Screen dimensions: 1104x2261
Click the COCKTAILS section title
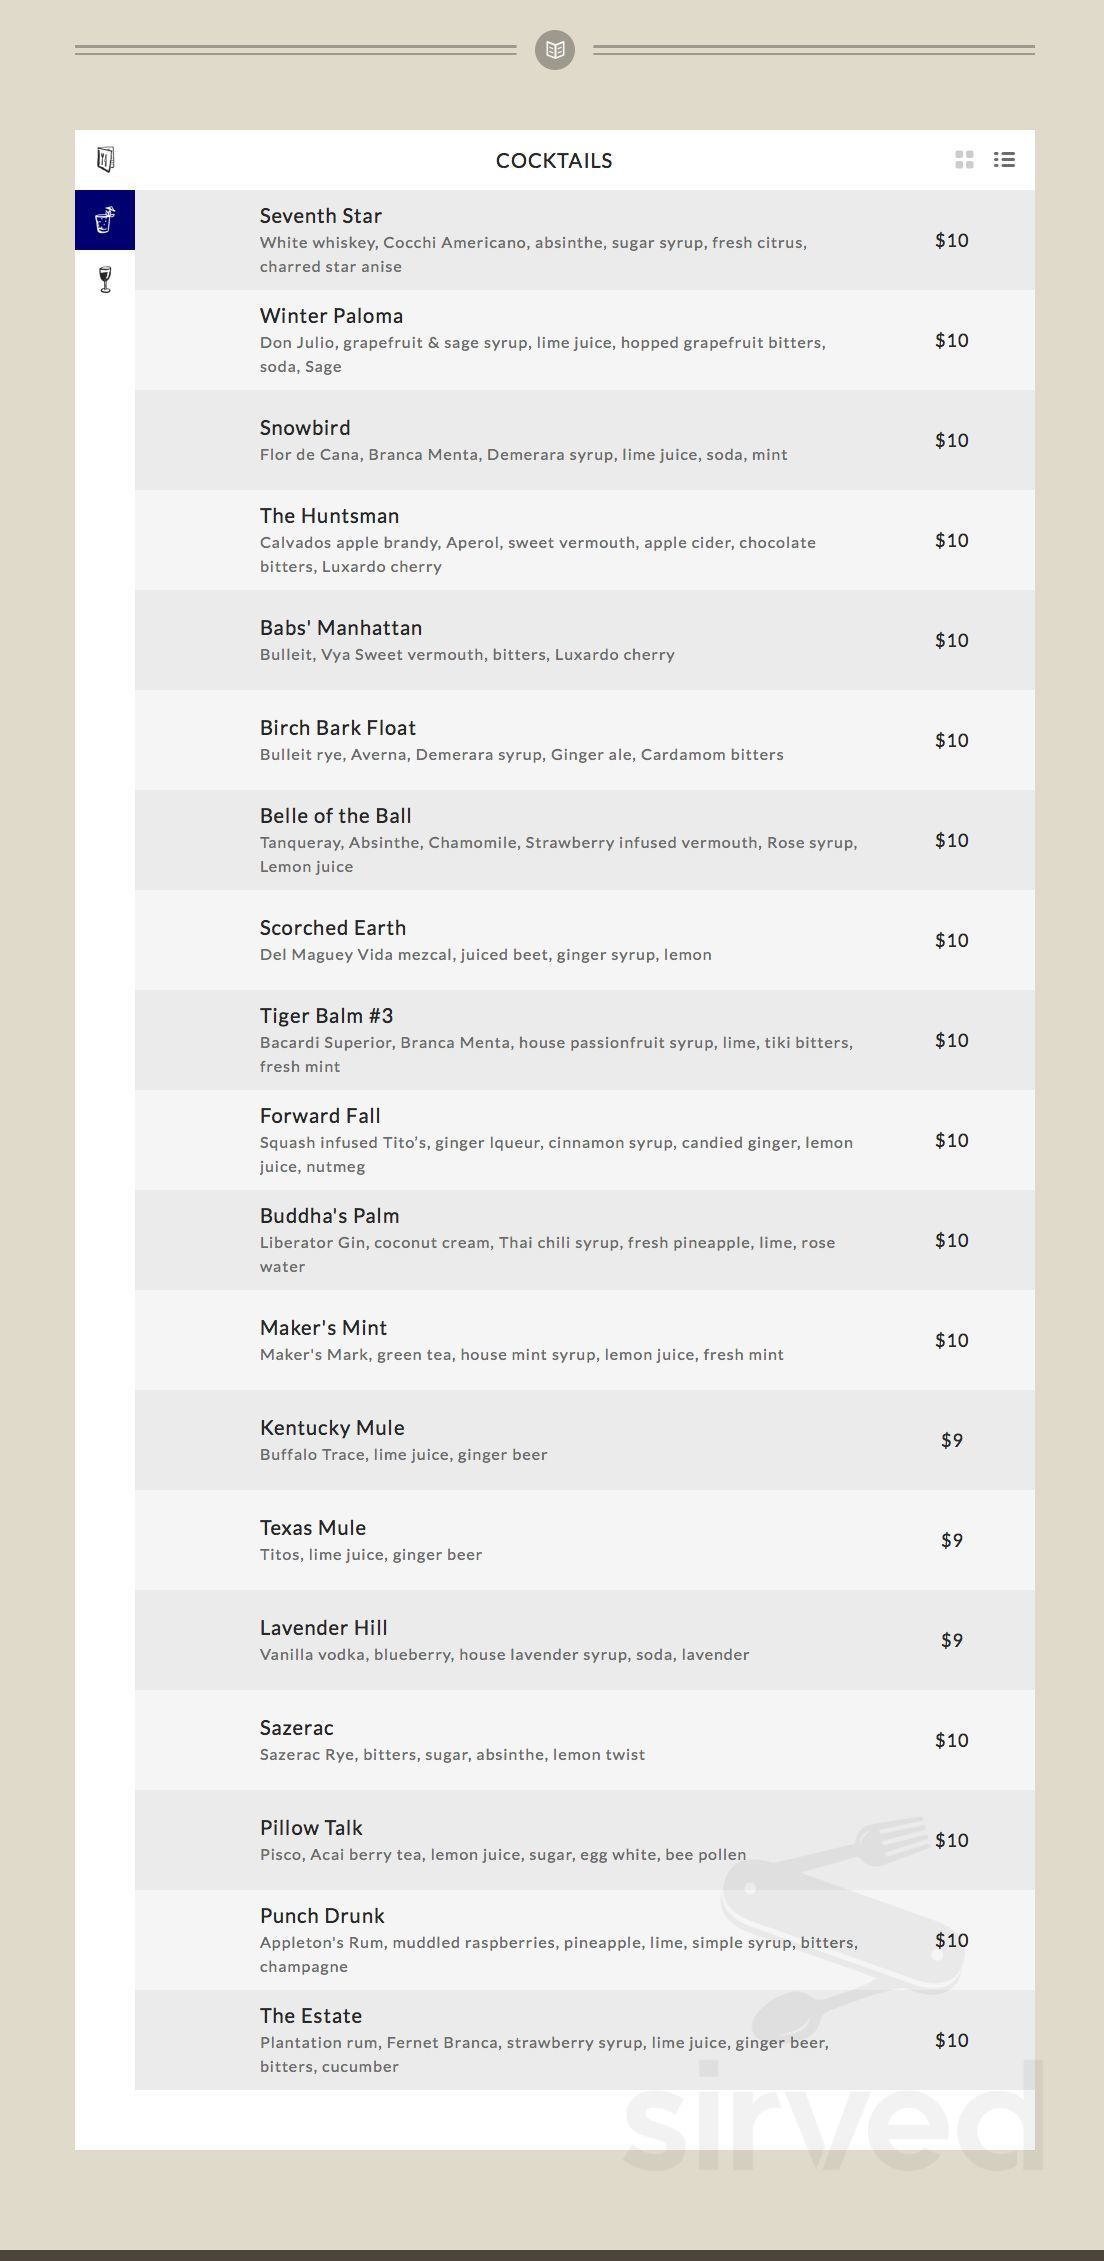552,160
